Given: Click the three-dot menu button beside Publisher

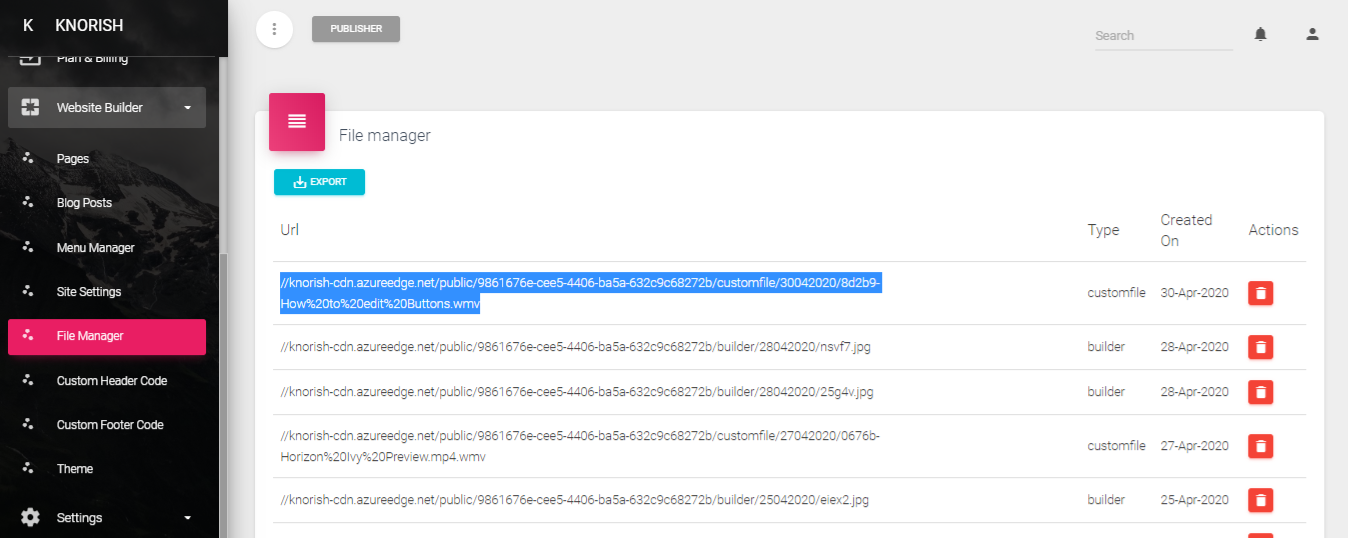Looking at the screenshot, I should (275, 29).
